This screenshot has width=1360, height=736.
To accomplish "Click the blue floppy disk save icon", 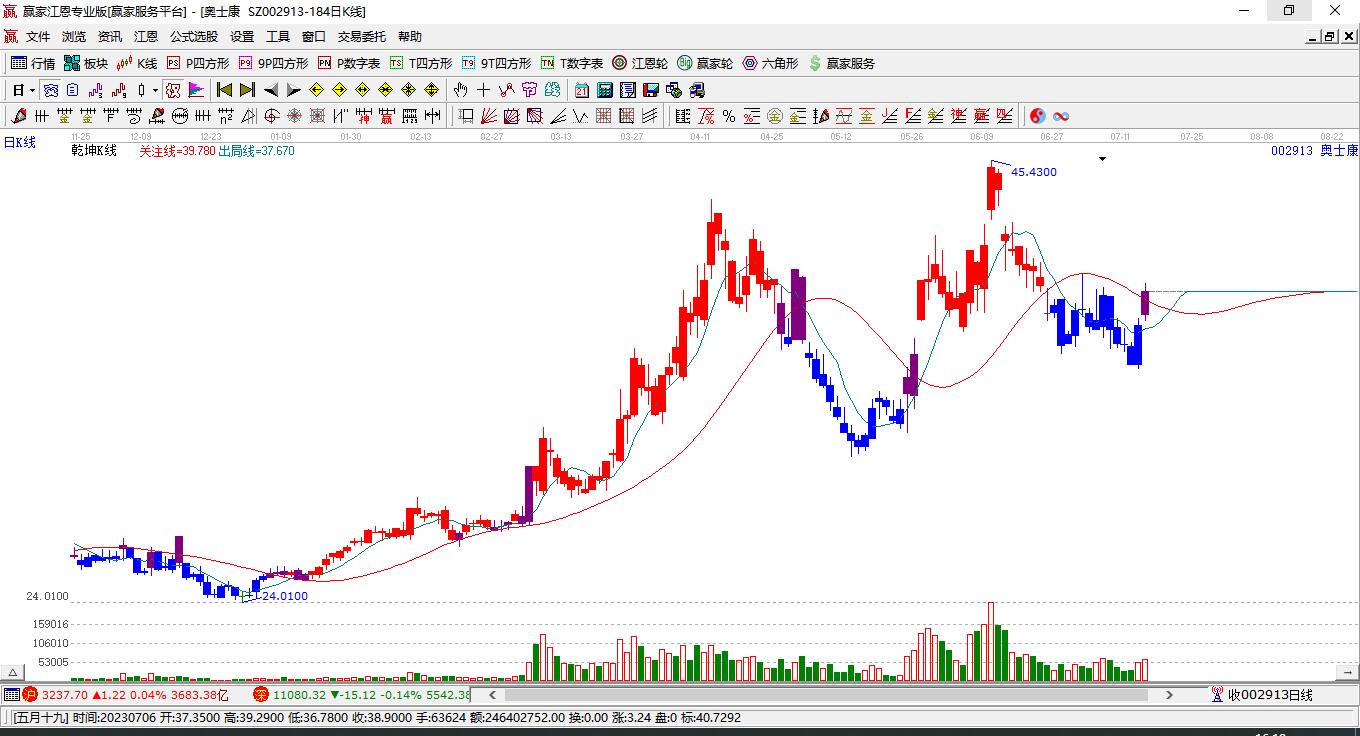I will (x=650, y=90).
